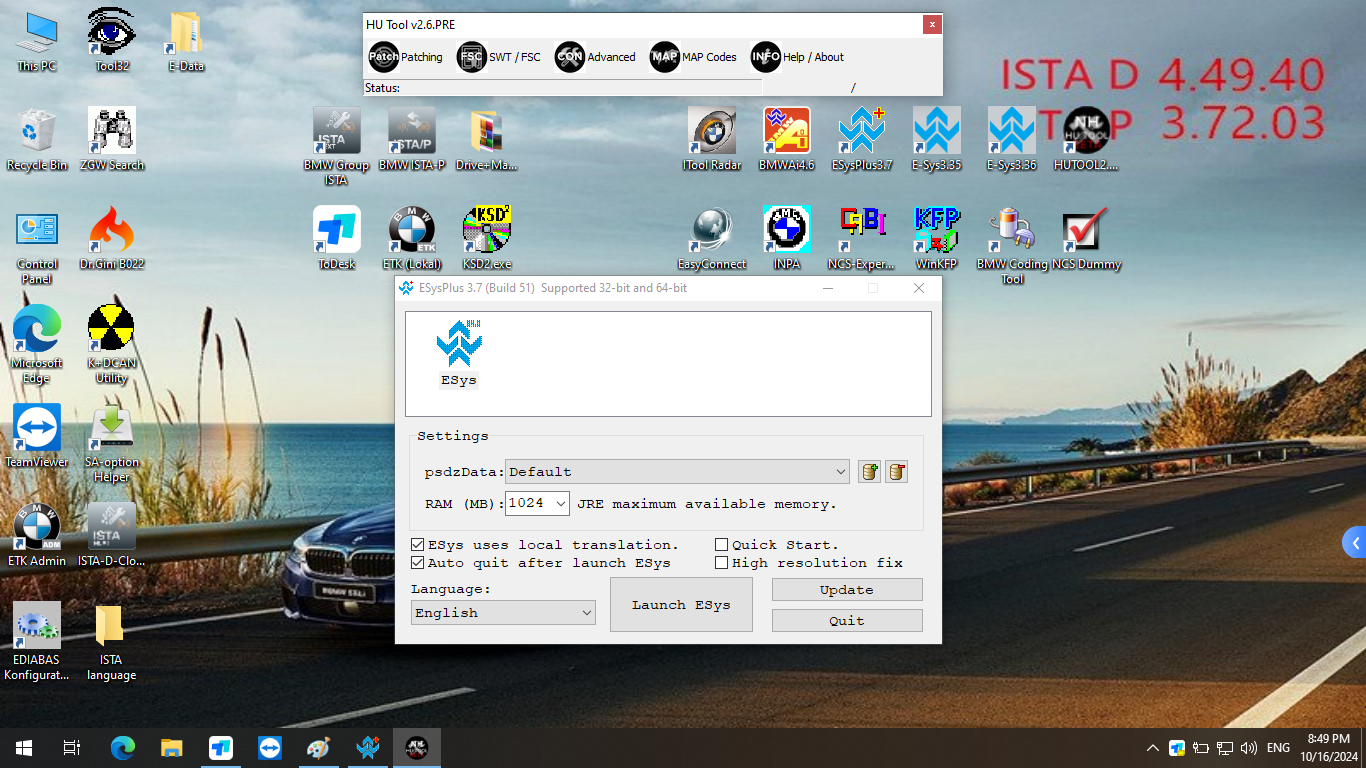Image resolution: width=1366 pixels, height=768 pixels.
Task: Open TeamViewer desktop icon
Action: point(37,436)
